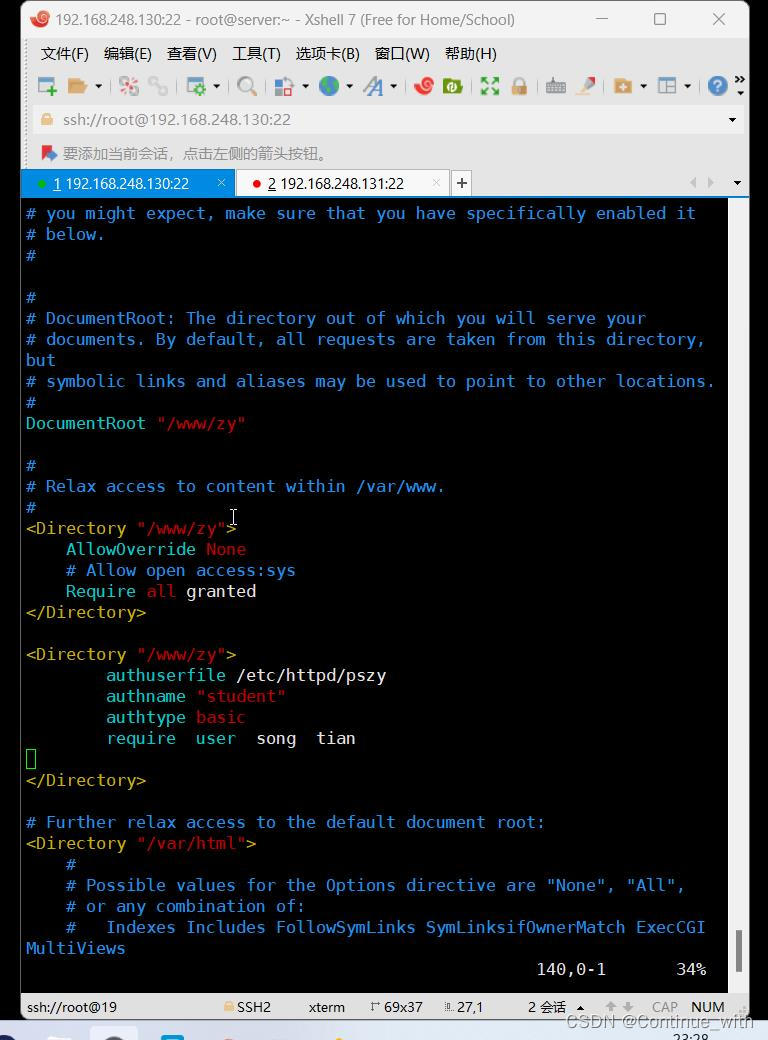
Task: Toggle full screen mode icon
Action: point(489,86)
